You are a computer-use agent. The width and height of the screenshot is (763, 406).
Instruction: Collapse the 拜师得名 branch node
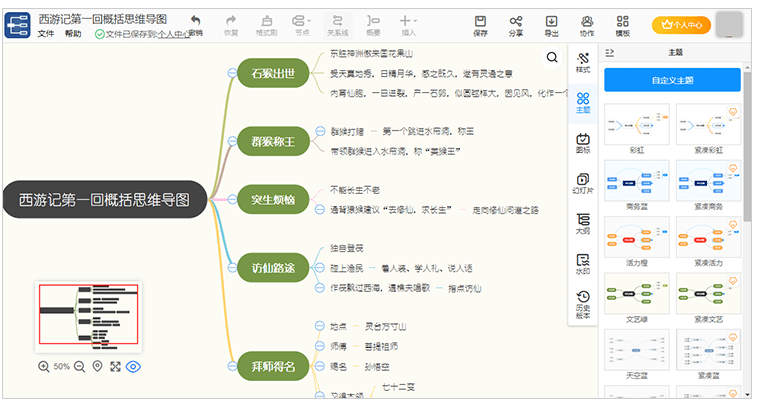pyautogui.click(x=232, y=365)
